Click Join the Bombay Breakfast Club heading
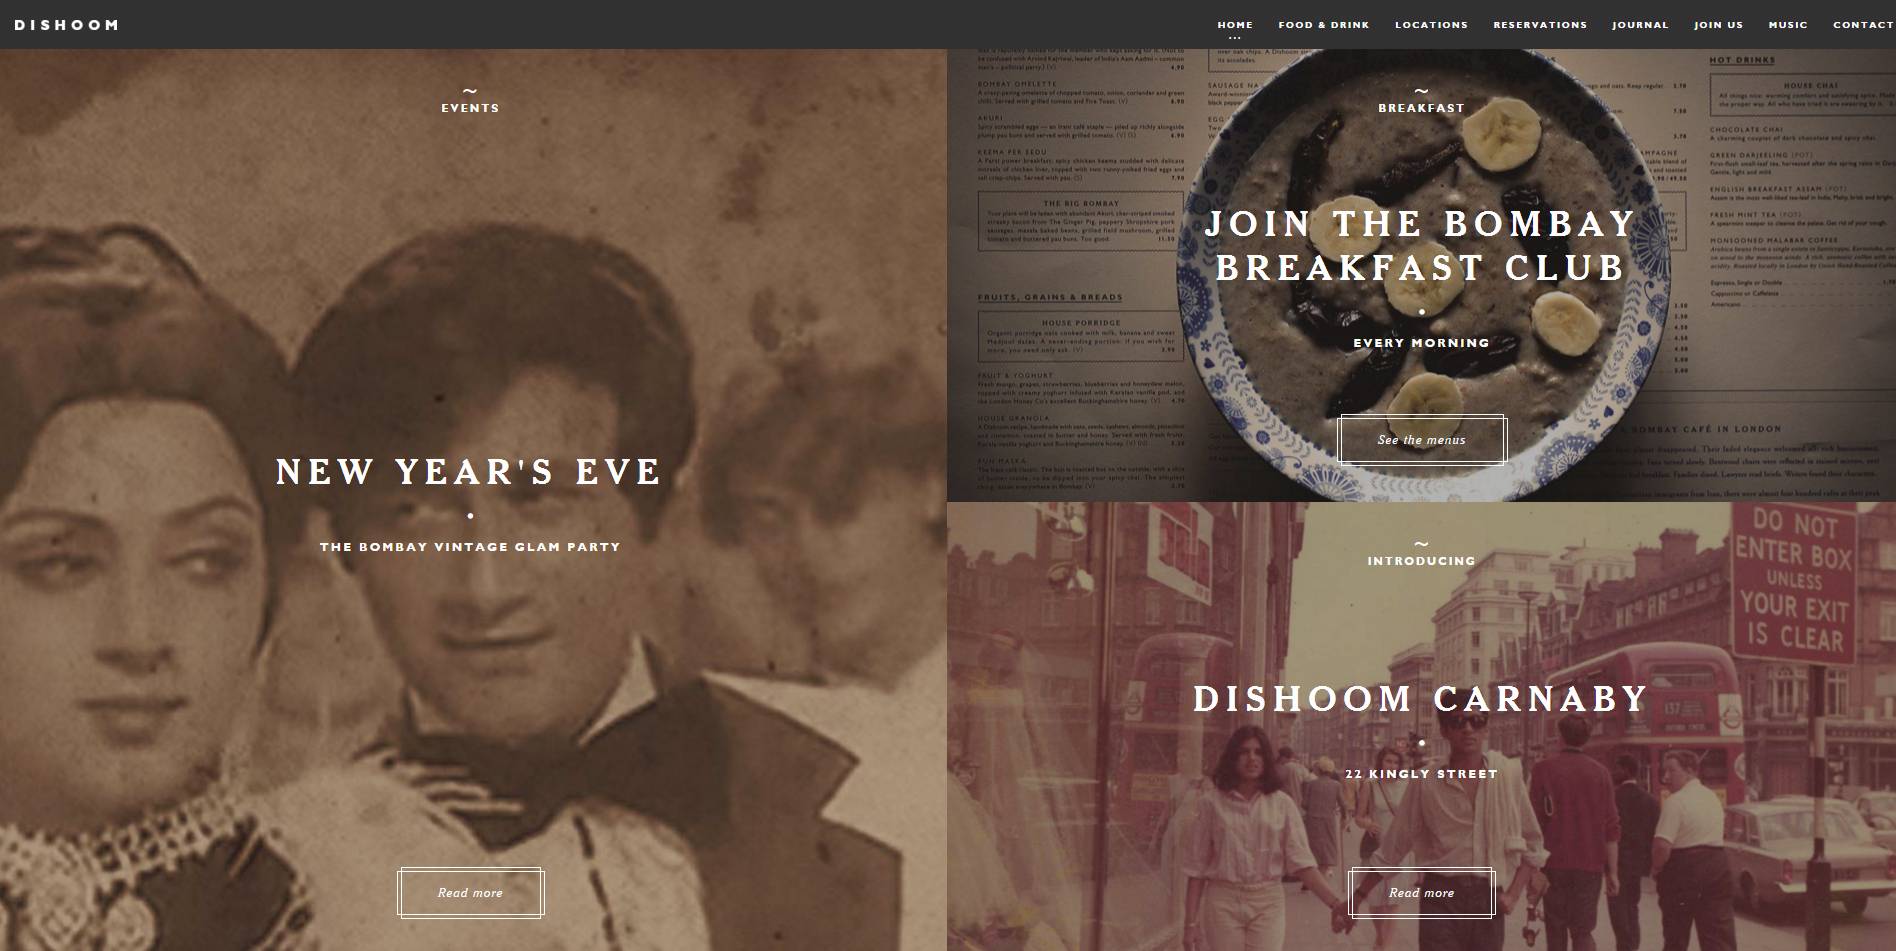Screen dimensions: 1896x951 click(1421, 245)
